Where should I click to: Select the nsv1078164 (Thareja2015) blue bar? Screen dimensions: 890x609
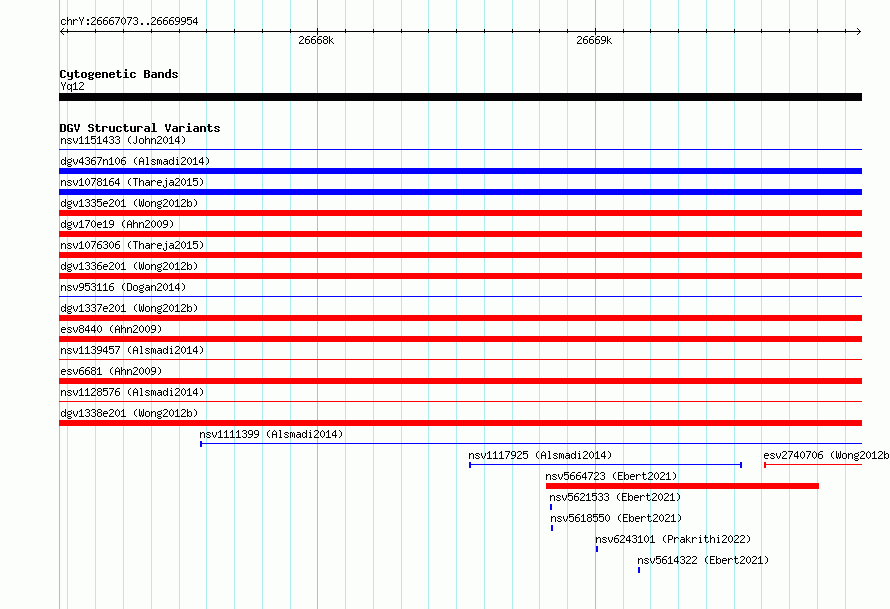coord(460,192)
